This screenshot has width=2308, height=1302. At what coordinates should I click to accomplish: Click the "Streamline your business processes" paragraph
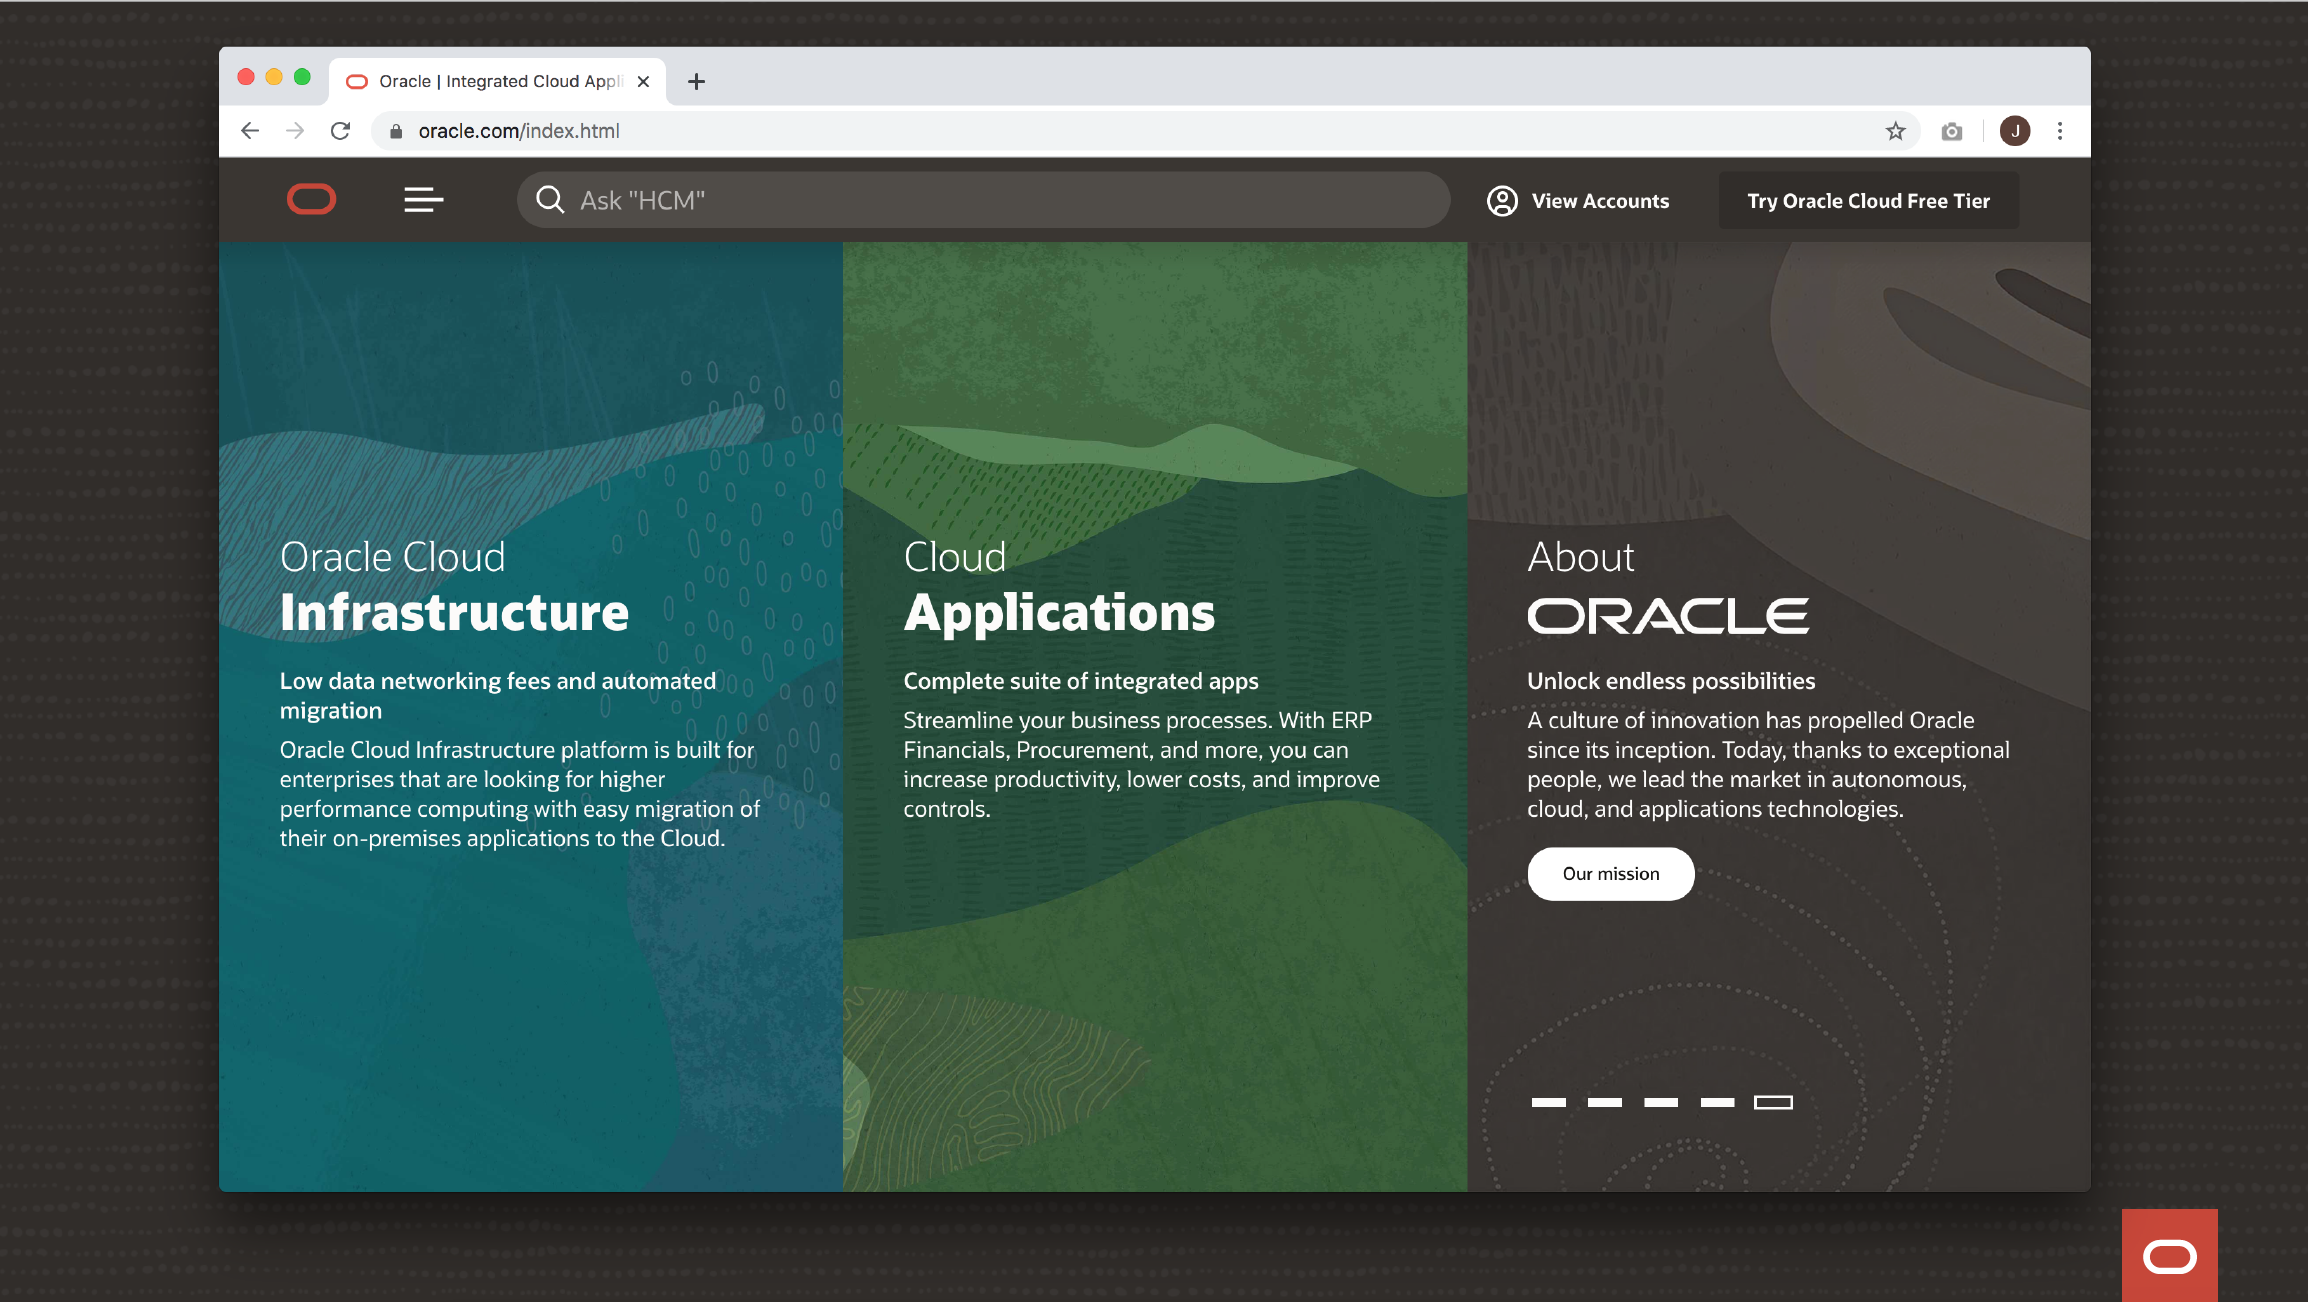[1142, 765]
